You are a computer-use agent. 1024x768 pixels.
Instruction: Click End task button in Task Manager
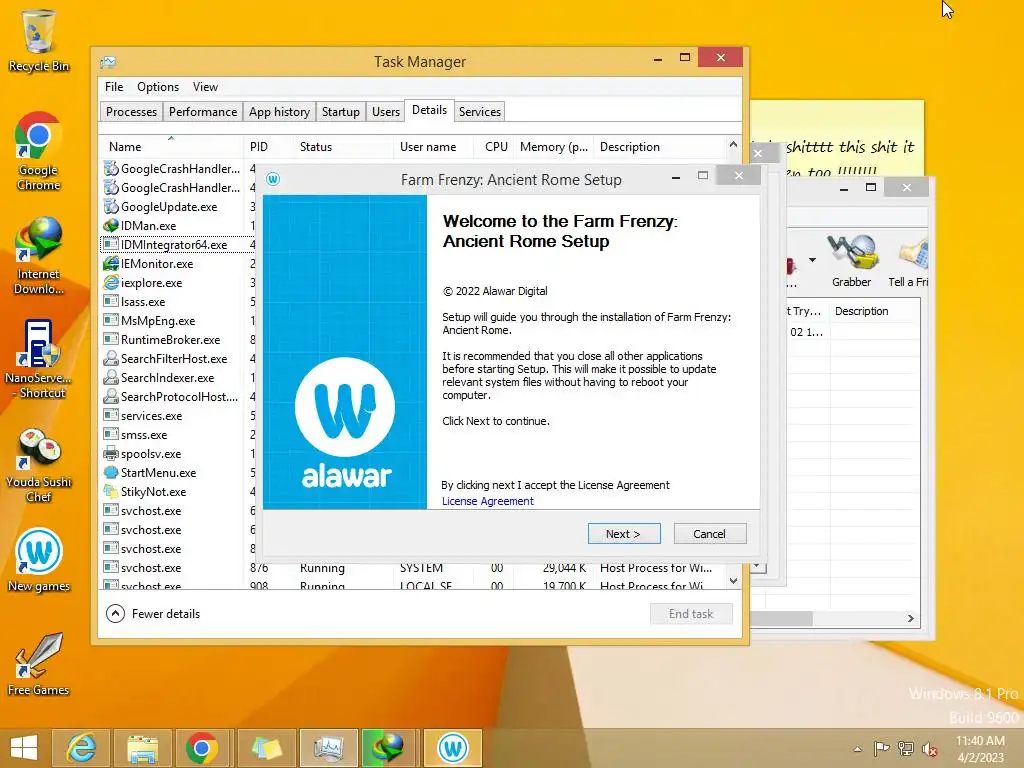point(691,614)
